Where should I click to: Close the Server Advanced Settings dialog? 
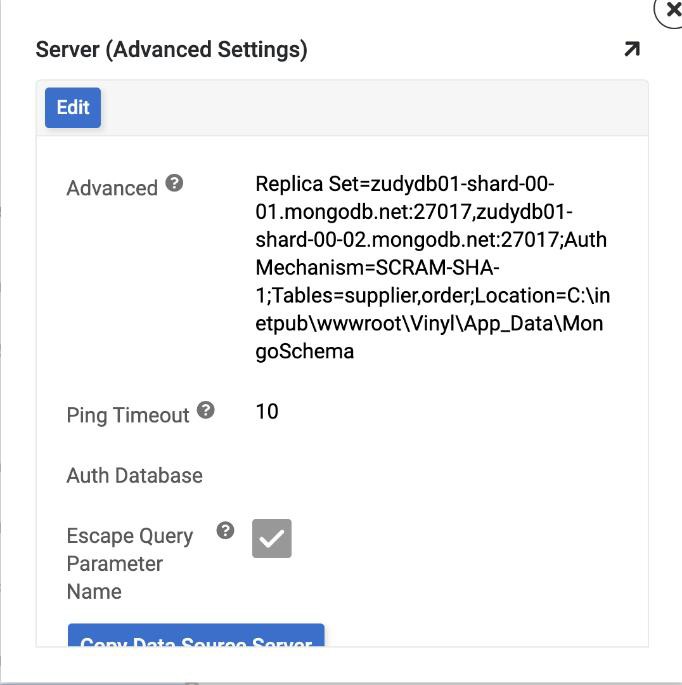(x=671, y=8)
